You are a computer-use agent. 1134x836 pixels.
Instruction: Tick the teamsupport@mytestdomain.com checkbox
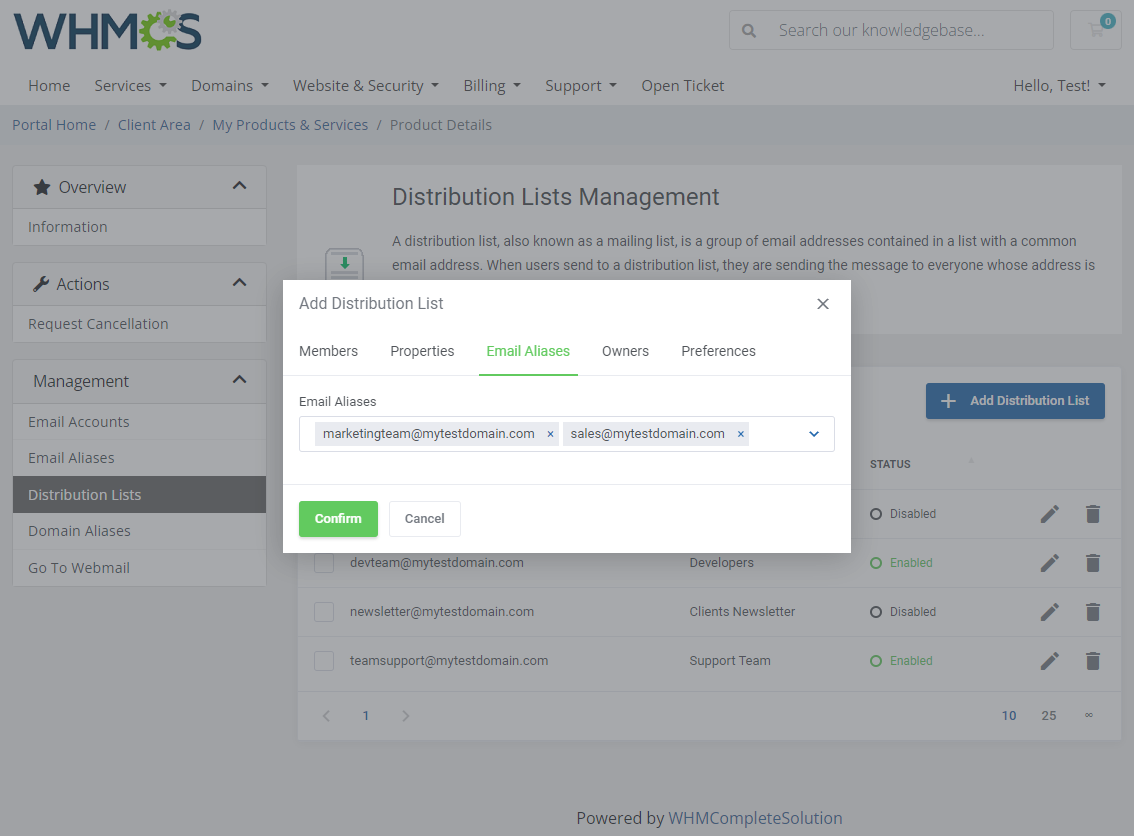(324, 661)
